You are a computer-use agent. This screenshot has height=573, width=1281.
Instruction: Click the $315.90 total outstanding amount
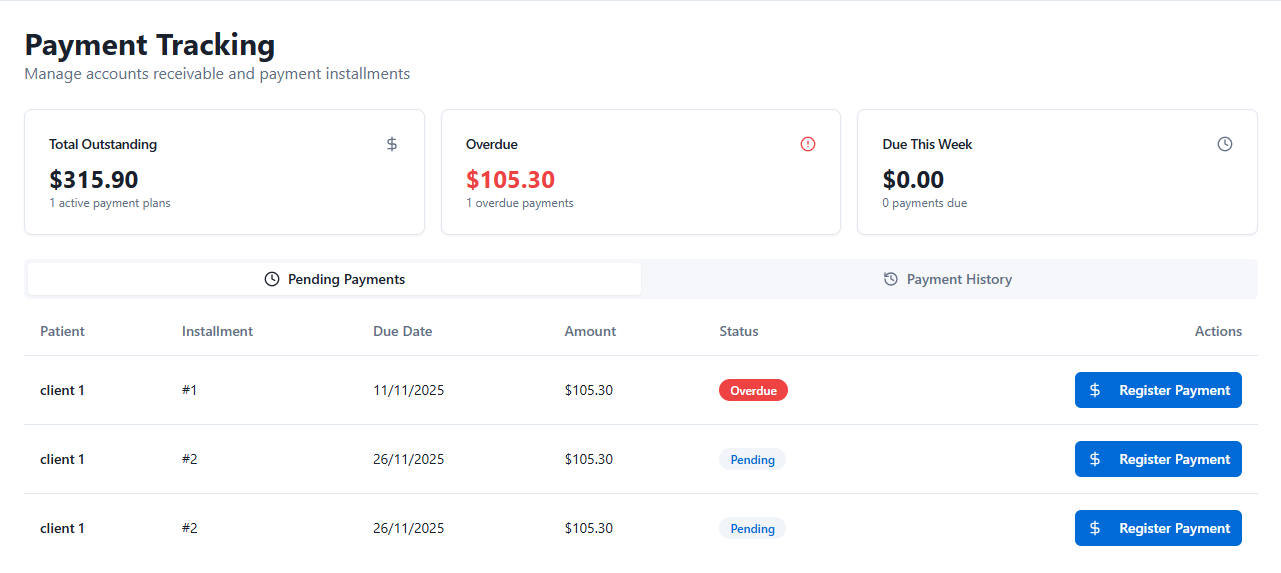coord(94,180)
